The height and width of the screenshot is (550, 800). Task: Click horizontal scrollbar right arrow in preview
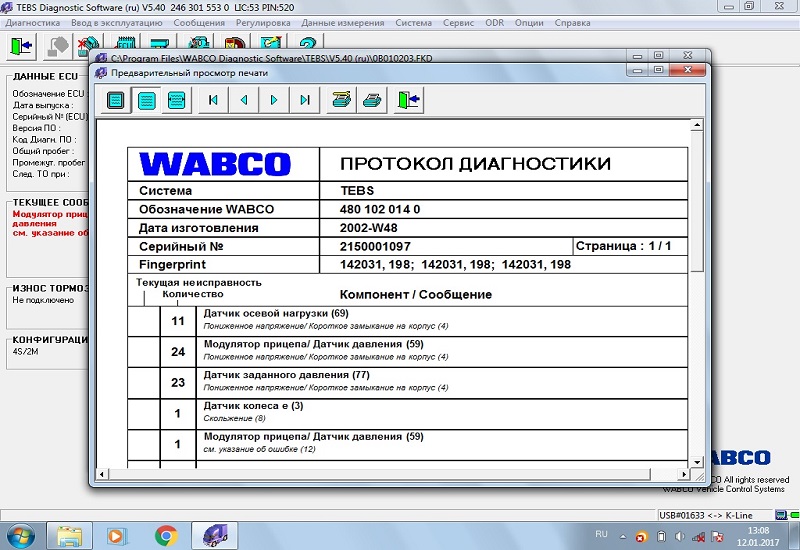click(x=684, y=474)
